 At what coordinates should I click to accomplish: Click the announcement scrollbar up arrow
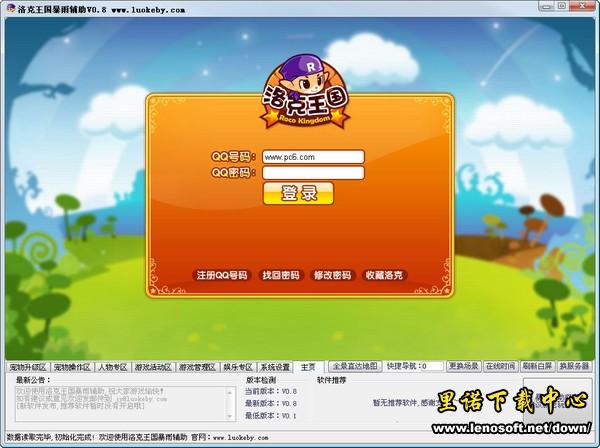[230, 392]
